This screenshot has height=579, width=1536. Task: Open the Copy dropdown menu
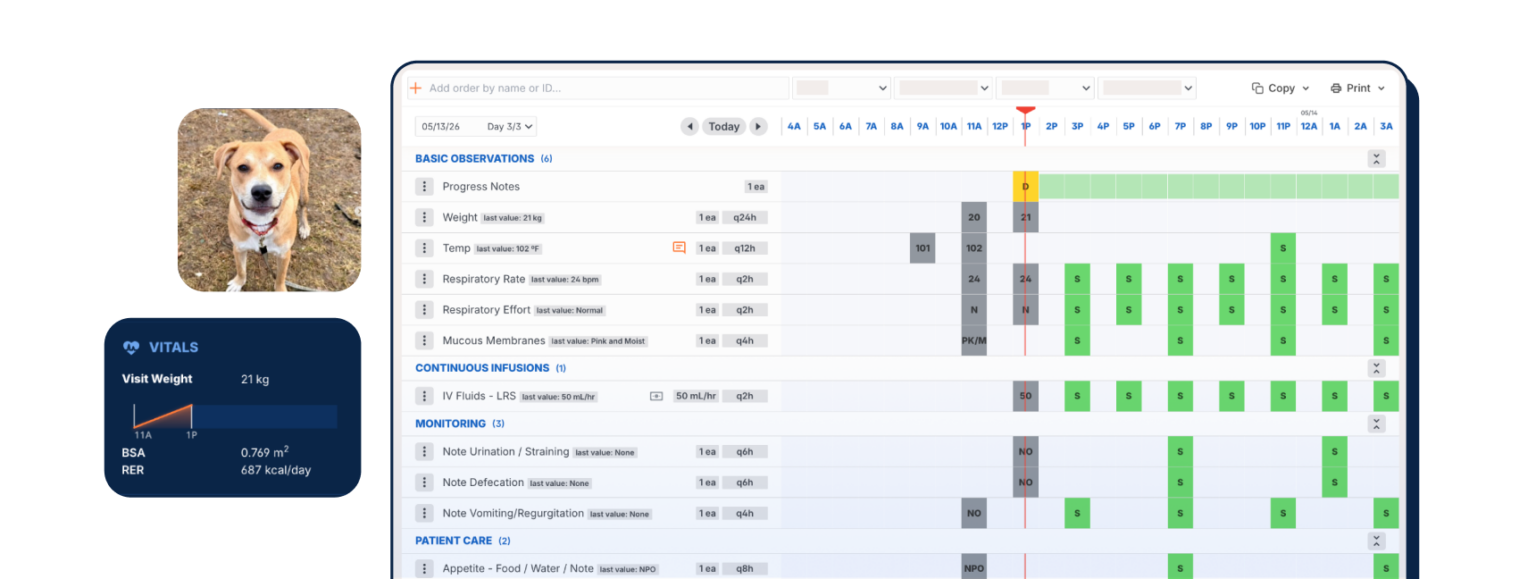(x=1280, y=88)
